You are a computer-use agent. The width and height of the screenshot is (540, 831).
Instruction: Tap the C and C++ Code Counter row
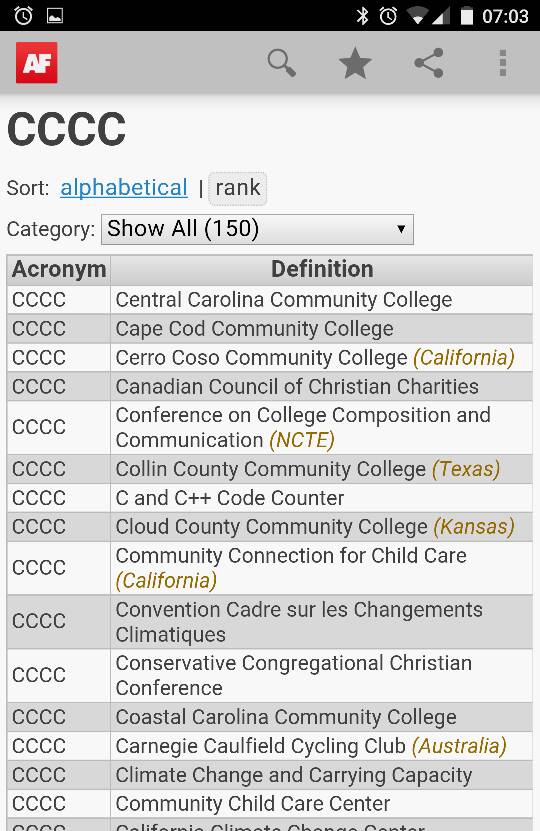tap(270, 498)
